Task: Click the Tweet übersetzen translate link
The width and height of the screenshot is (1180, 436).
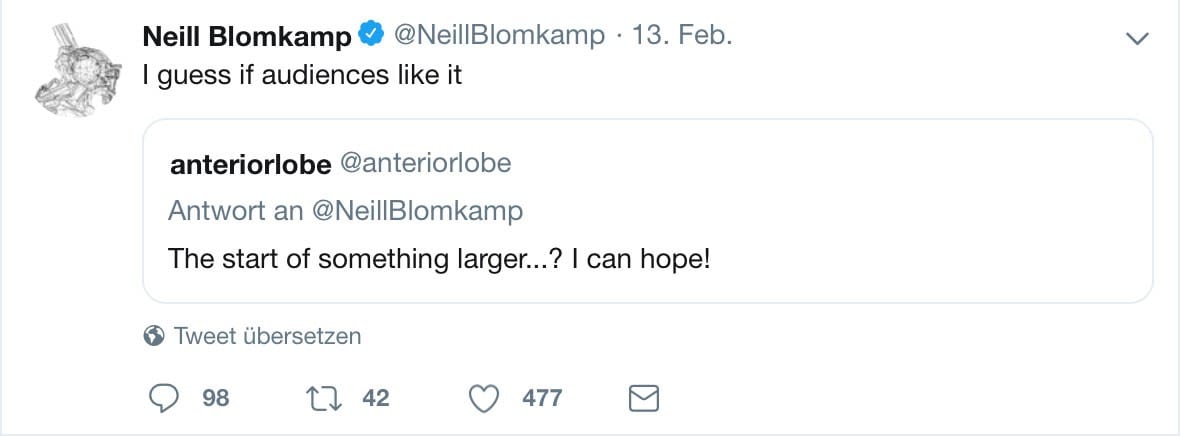Action: point(267,336)
